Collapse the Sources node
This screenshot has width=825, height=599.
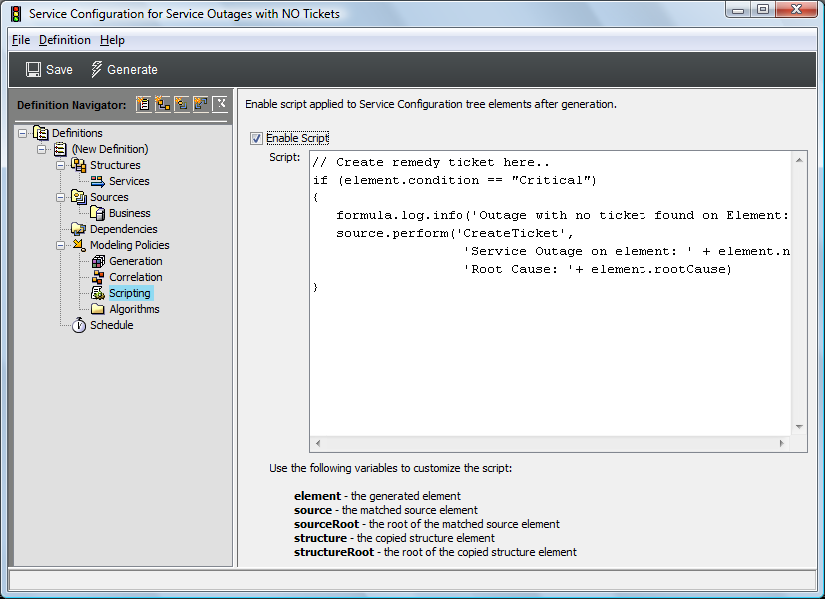coord(61,197)
